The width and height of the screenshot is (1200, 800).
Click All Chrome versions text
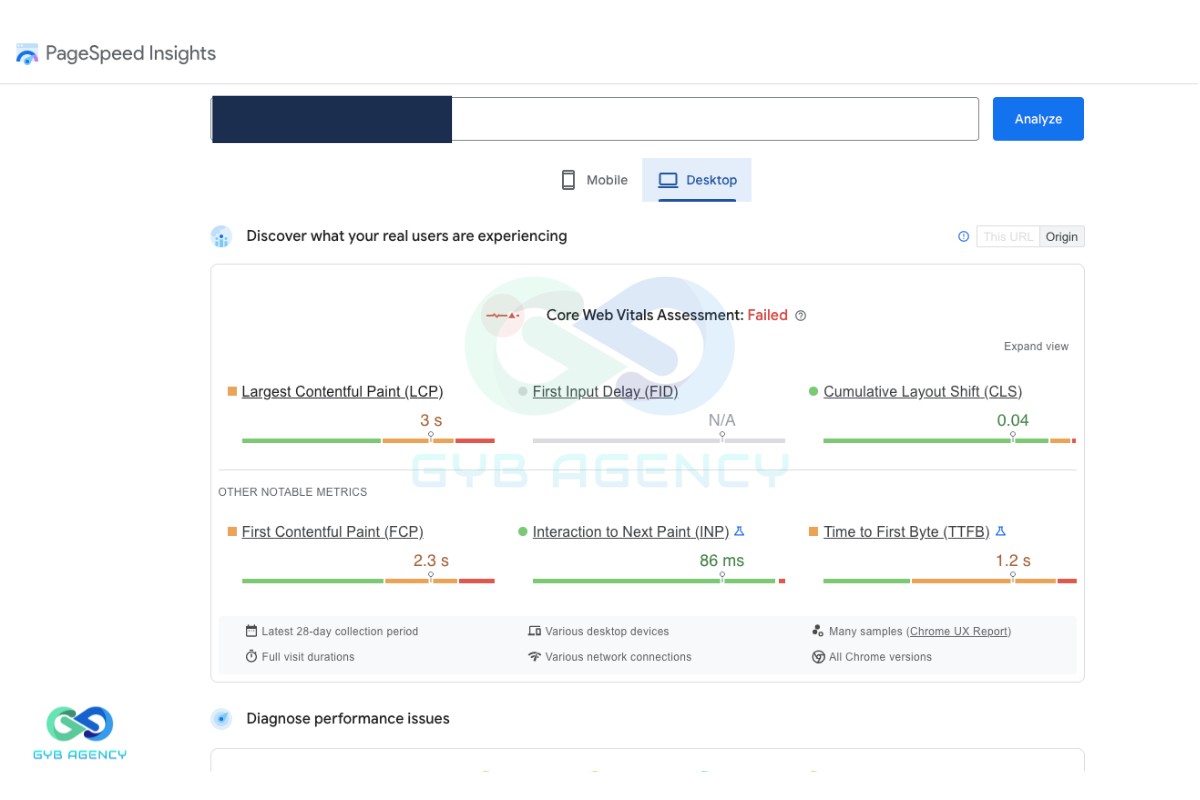[880, 657]
